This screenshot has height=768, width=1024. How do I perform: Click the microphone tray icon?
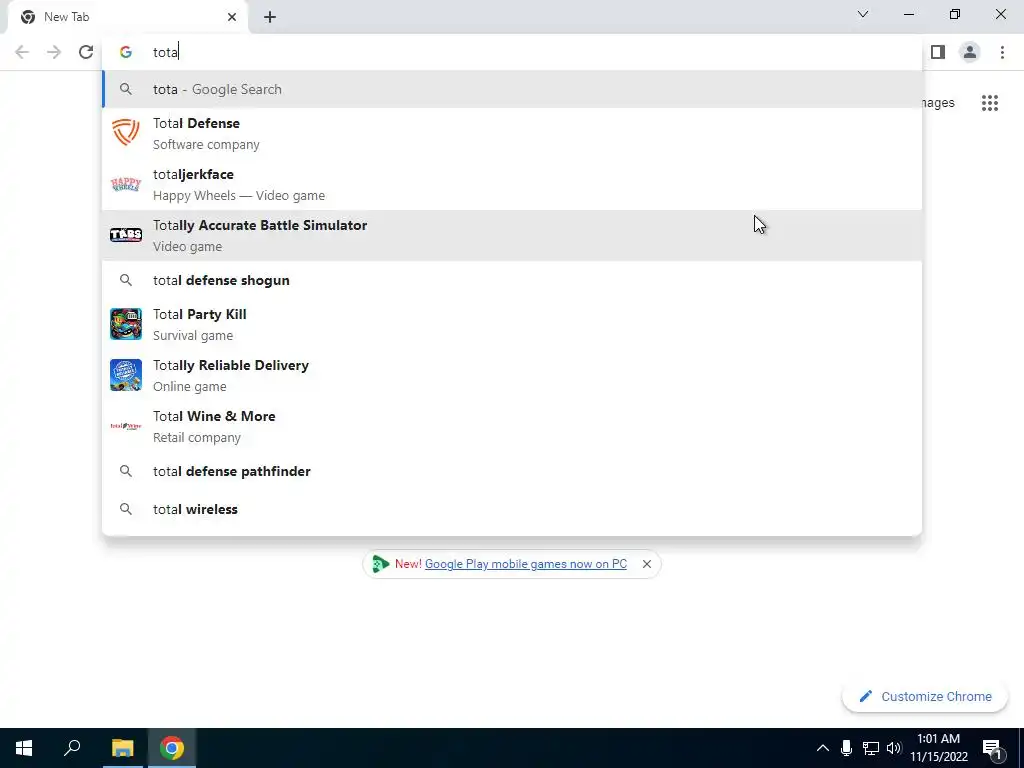click(846, 748)
